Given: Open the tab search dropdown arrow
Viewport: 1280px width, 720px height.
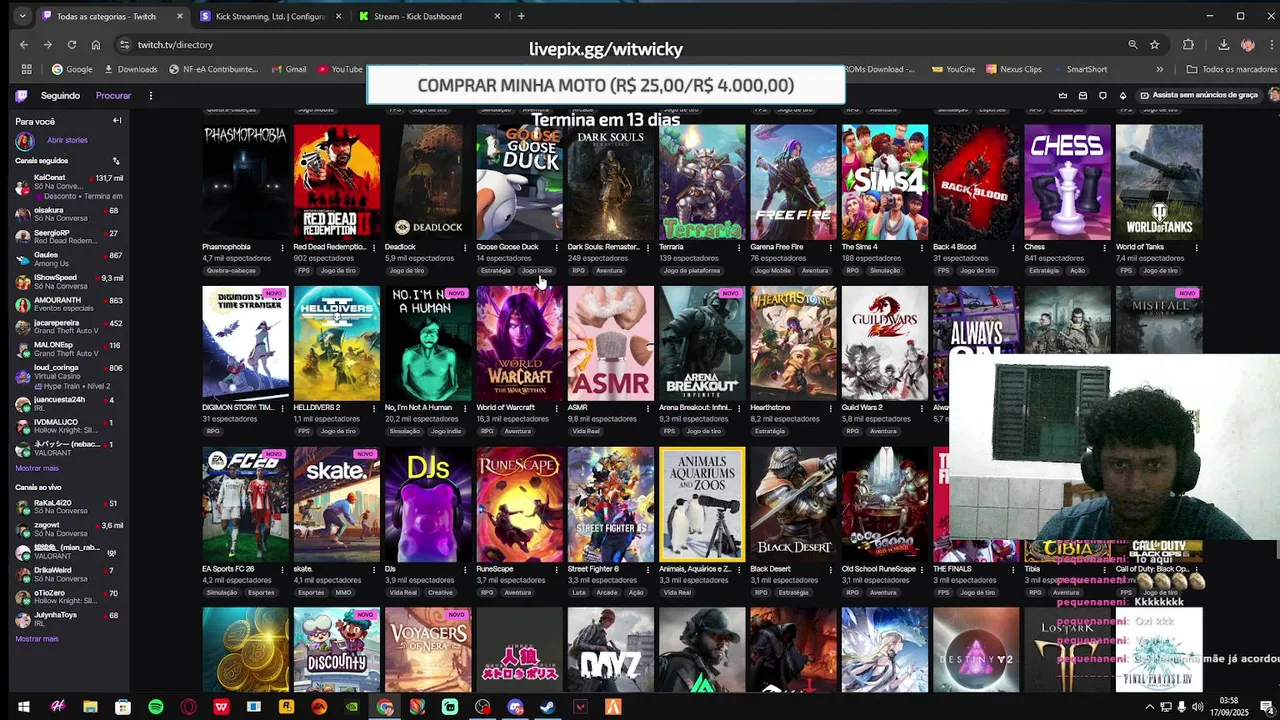Looking at the screenshot, I should (x=22, y=16).
